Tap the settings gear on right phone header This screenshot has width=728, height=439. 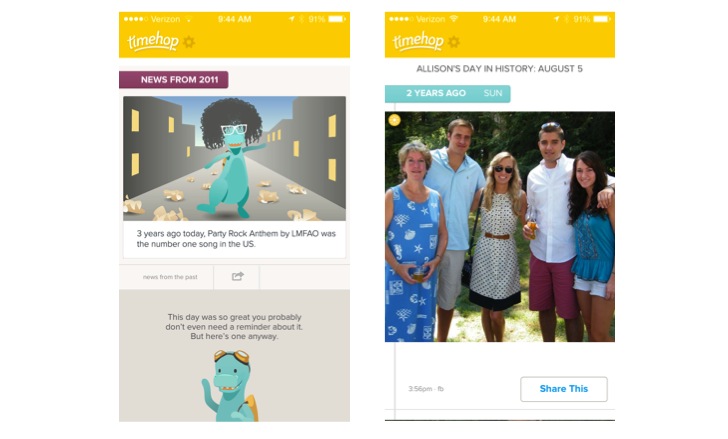[x=454, y=42]
